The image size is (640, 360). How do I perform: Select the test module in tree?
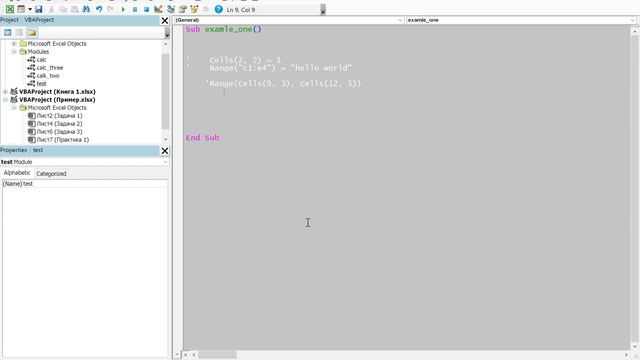(x=41, y=84)
